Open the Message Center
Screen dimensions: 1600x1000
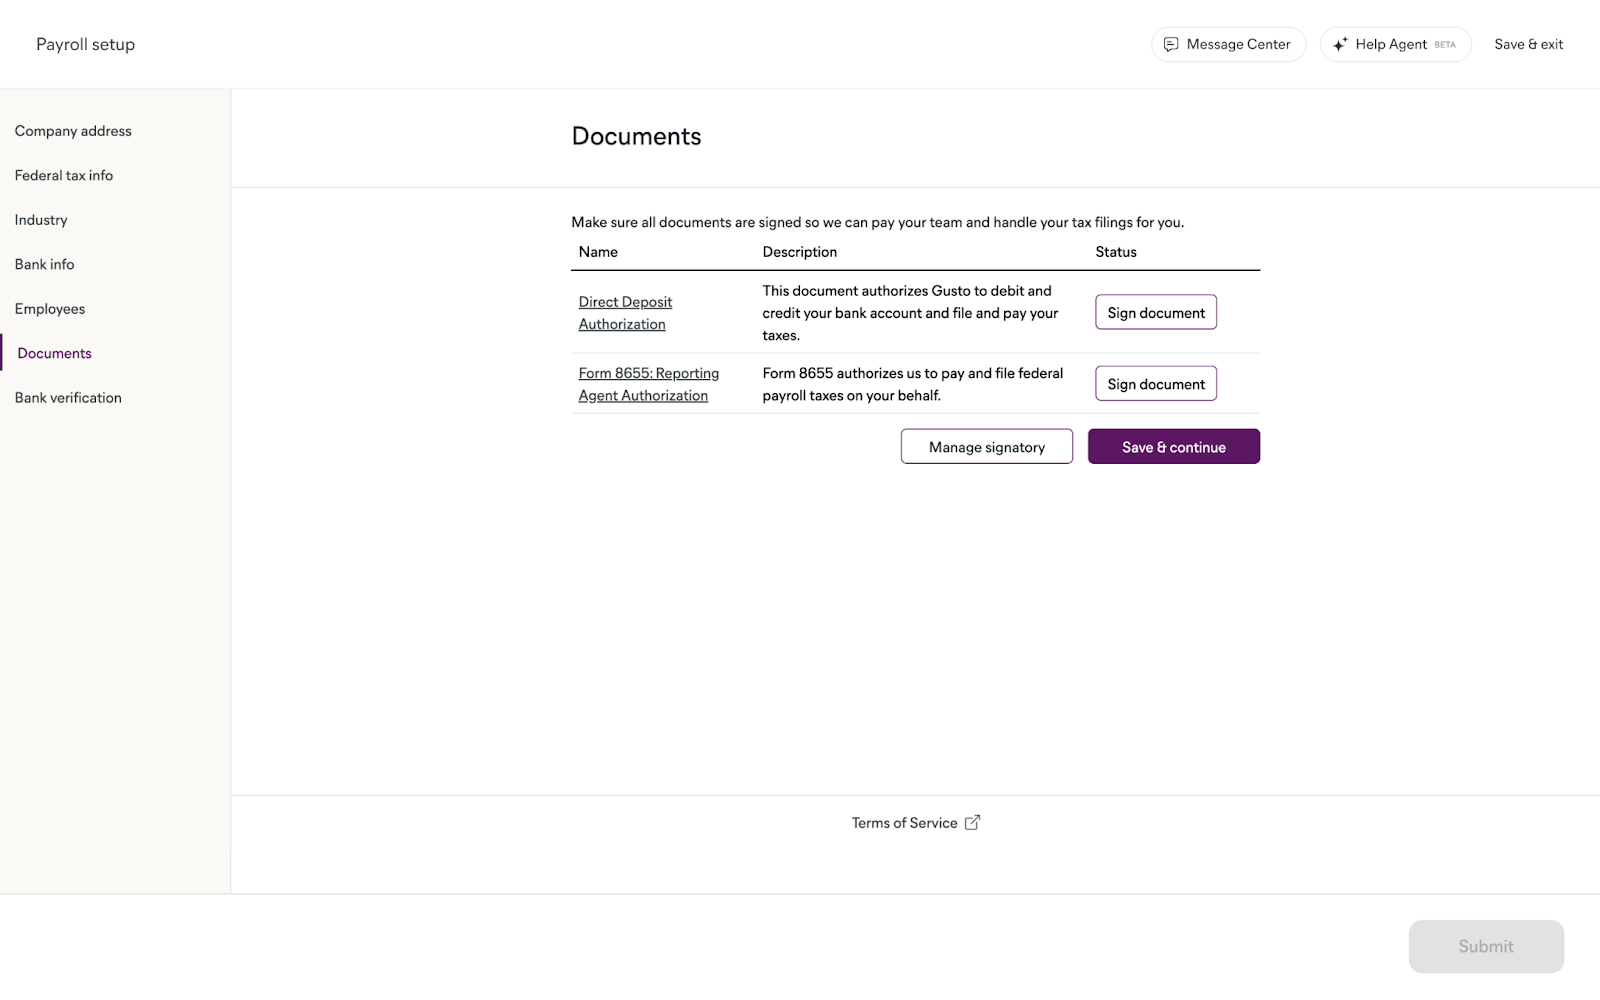pos(1228,44)
